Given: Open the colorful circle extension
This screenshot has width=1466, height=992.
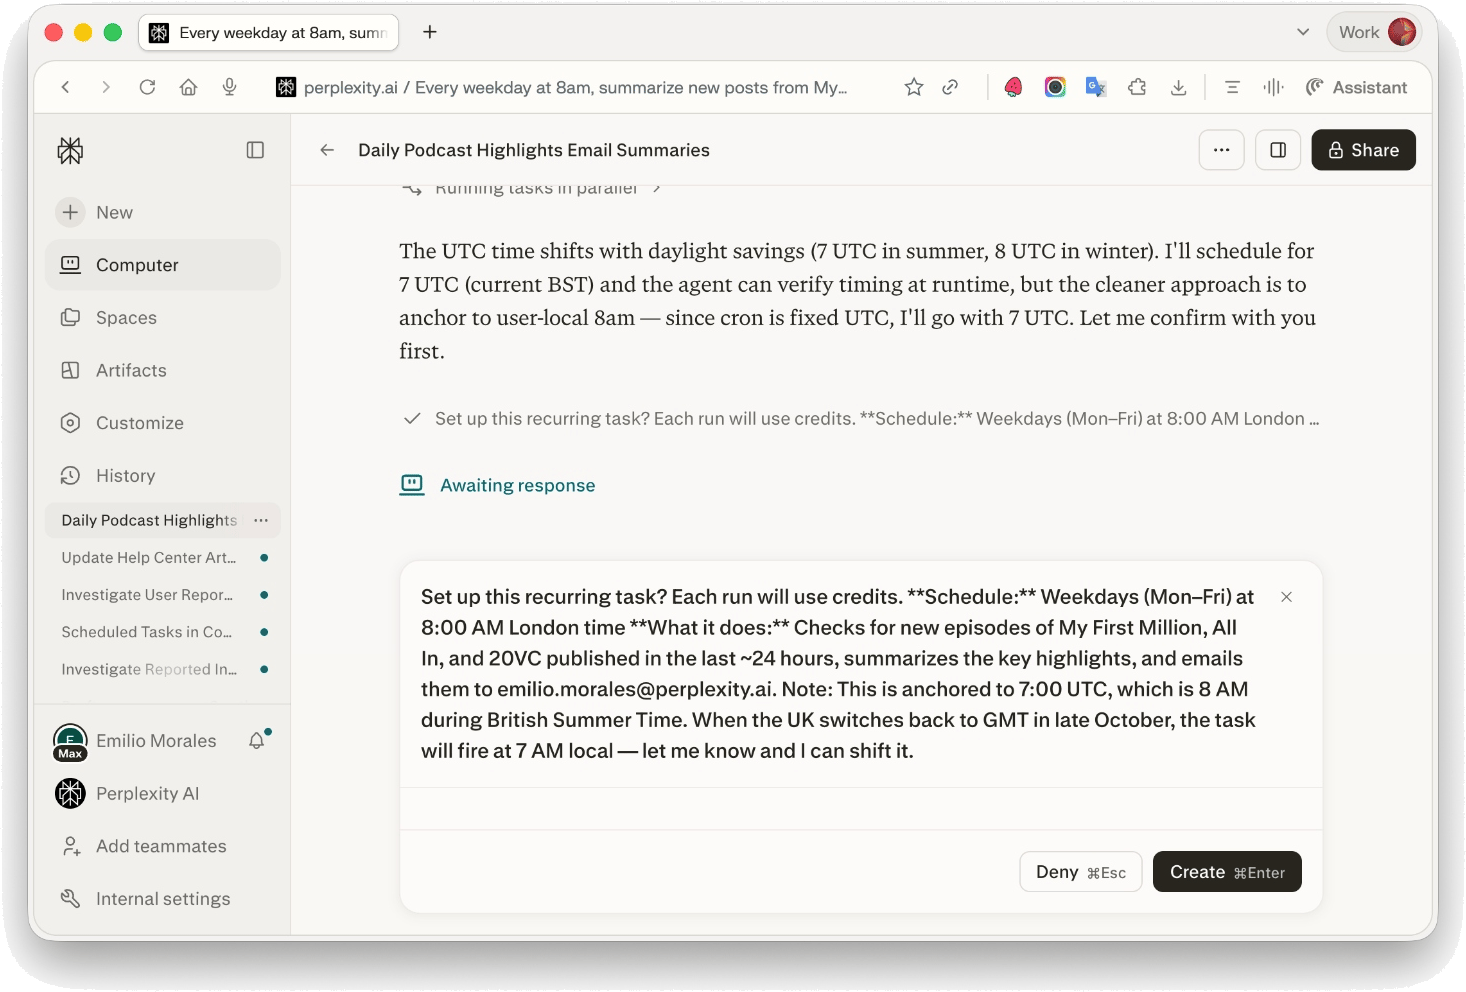Looking at the screenshot, I should (x=1055, y=87).
